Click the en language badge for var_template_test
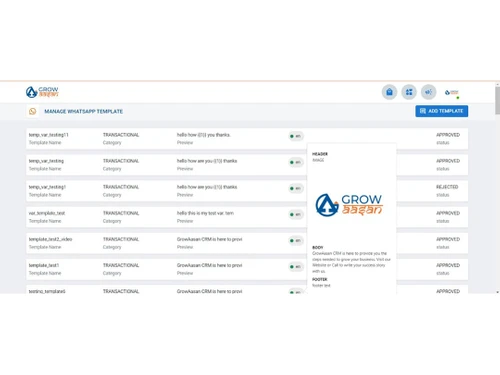 coord(296,214)
